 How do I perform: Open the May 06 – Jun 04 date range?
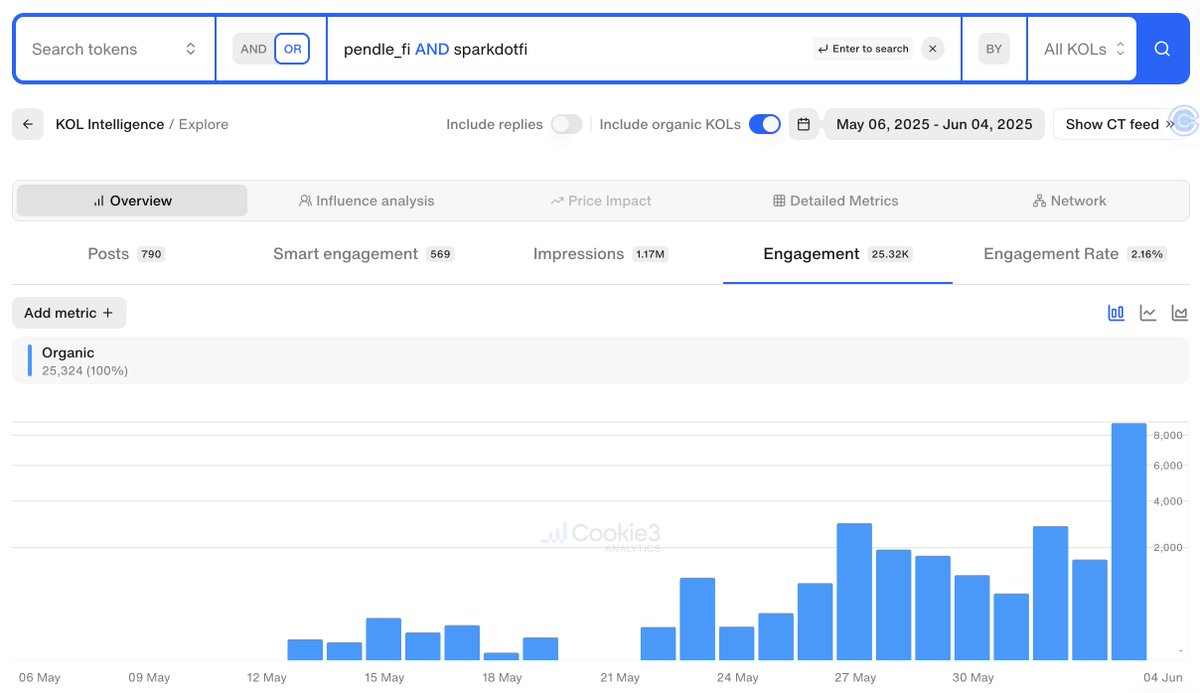pos(934,124)
